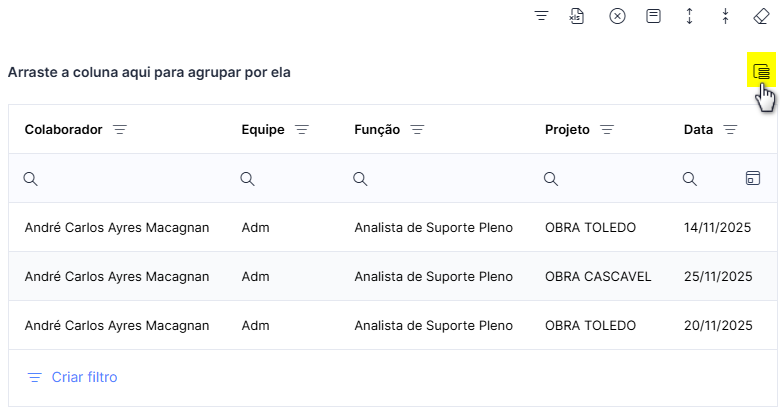Expand all rows with outward arrows icon
The width and height of the screenshot is (780, 408).
coord(689,16)
